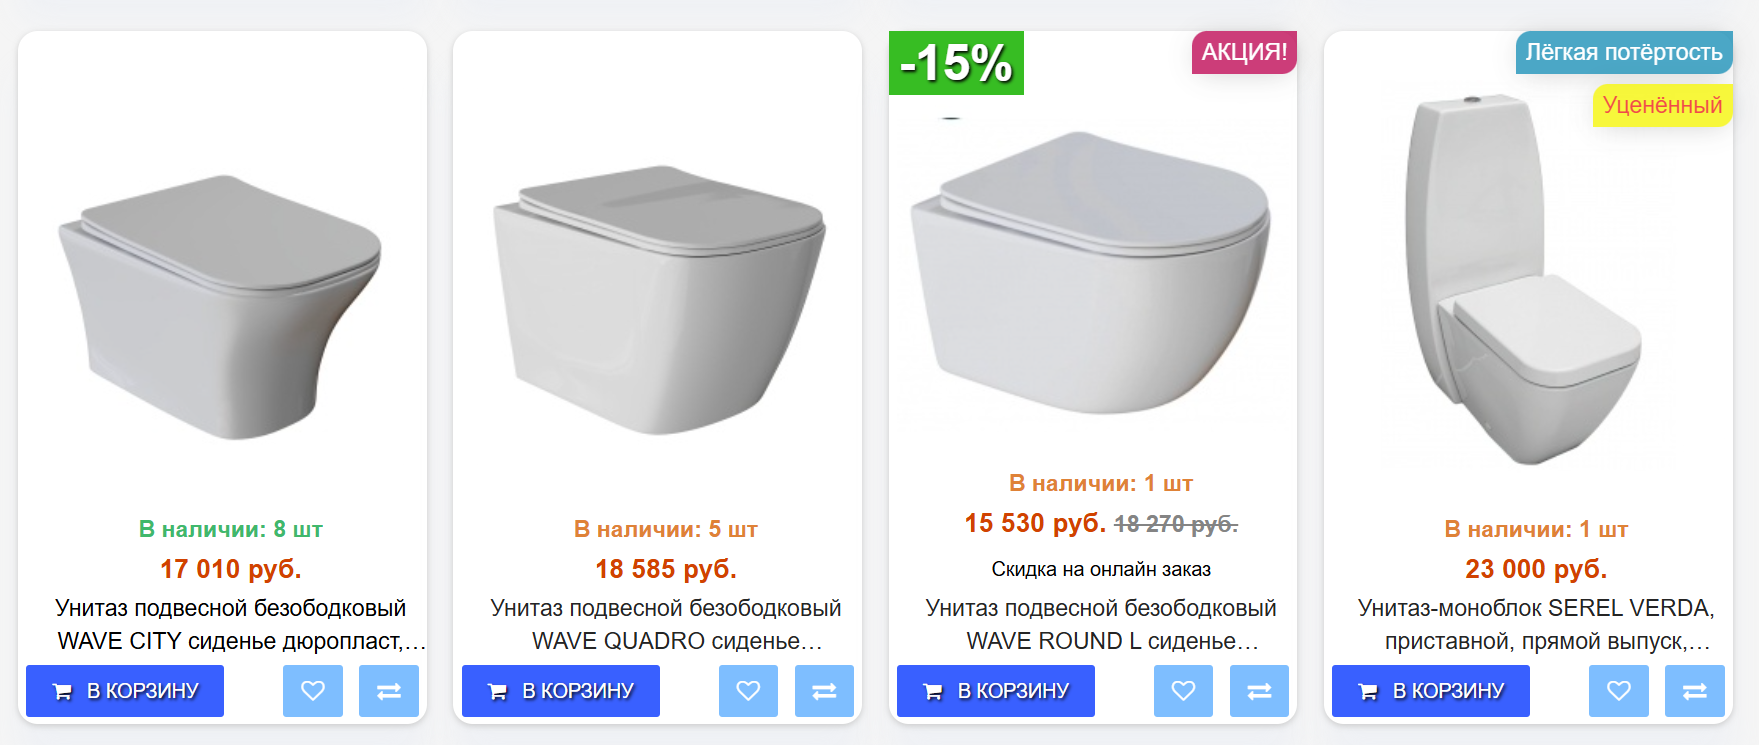Open the WAVE QUADRO product title link
This screenshot has width=1759, height=745.
666,624
